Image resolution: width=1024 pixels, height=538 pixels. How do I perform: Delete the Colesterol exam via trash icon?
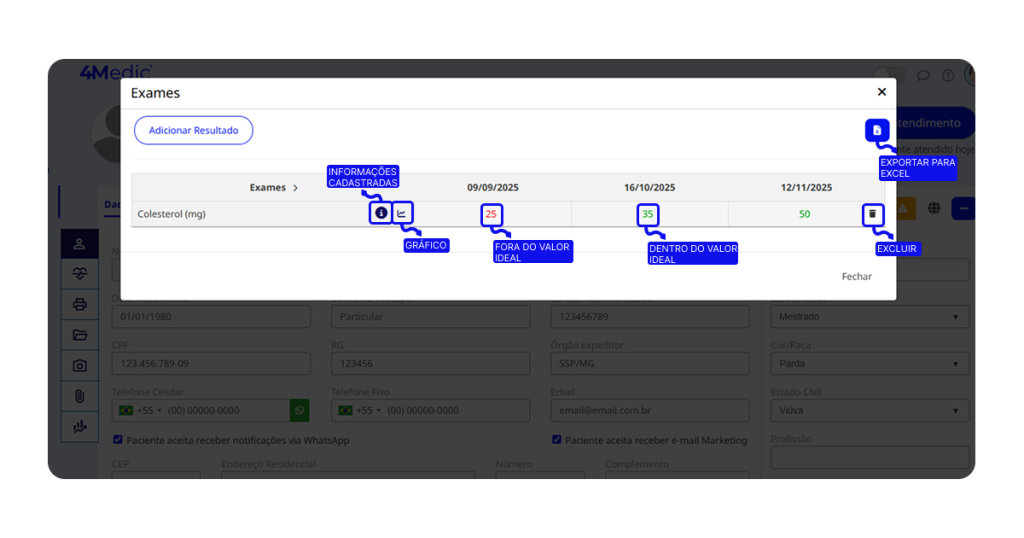(872, 214)
